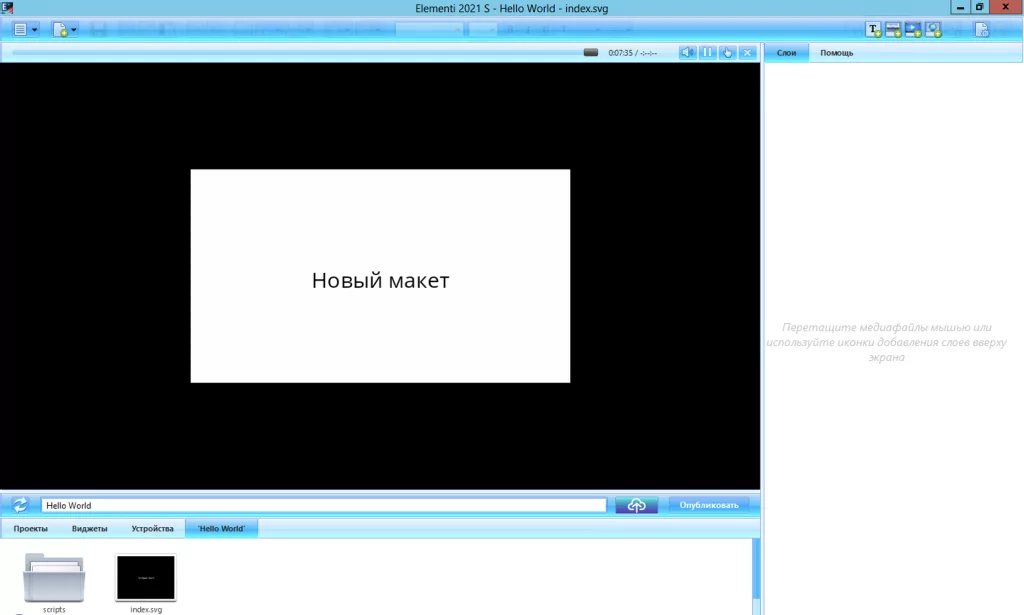1024x615 pixels.
Task: Click the add web widget layer icon
Action: coord(933,29)
